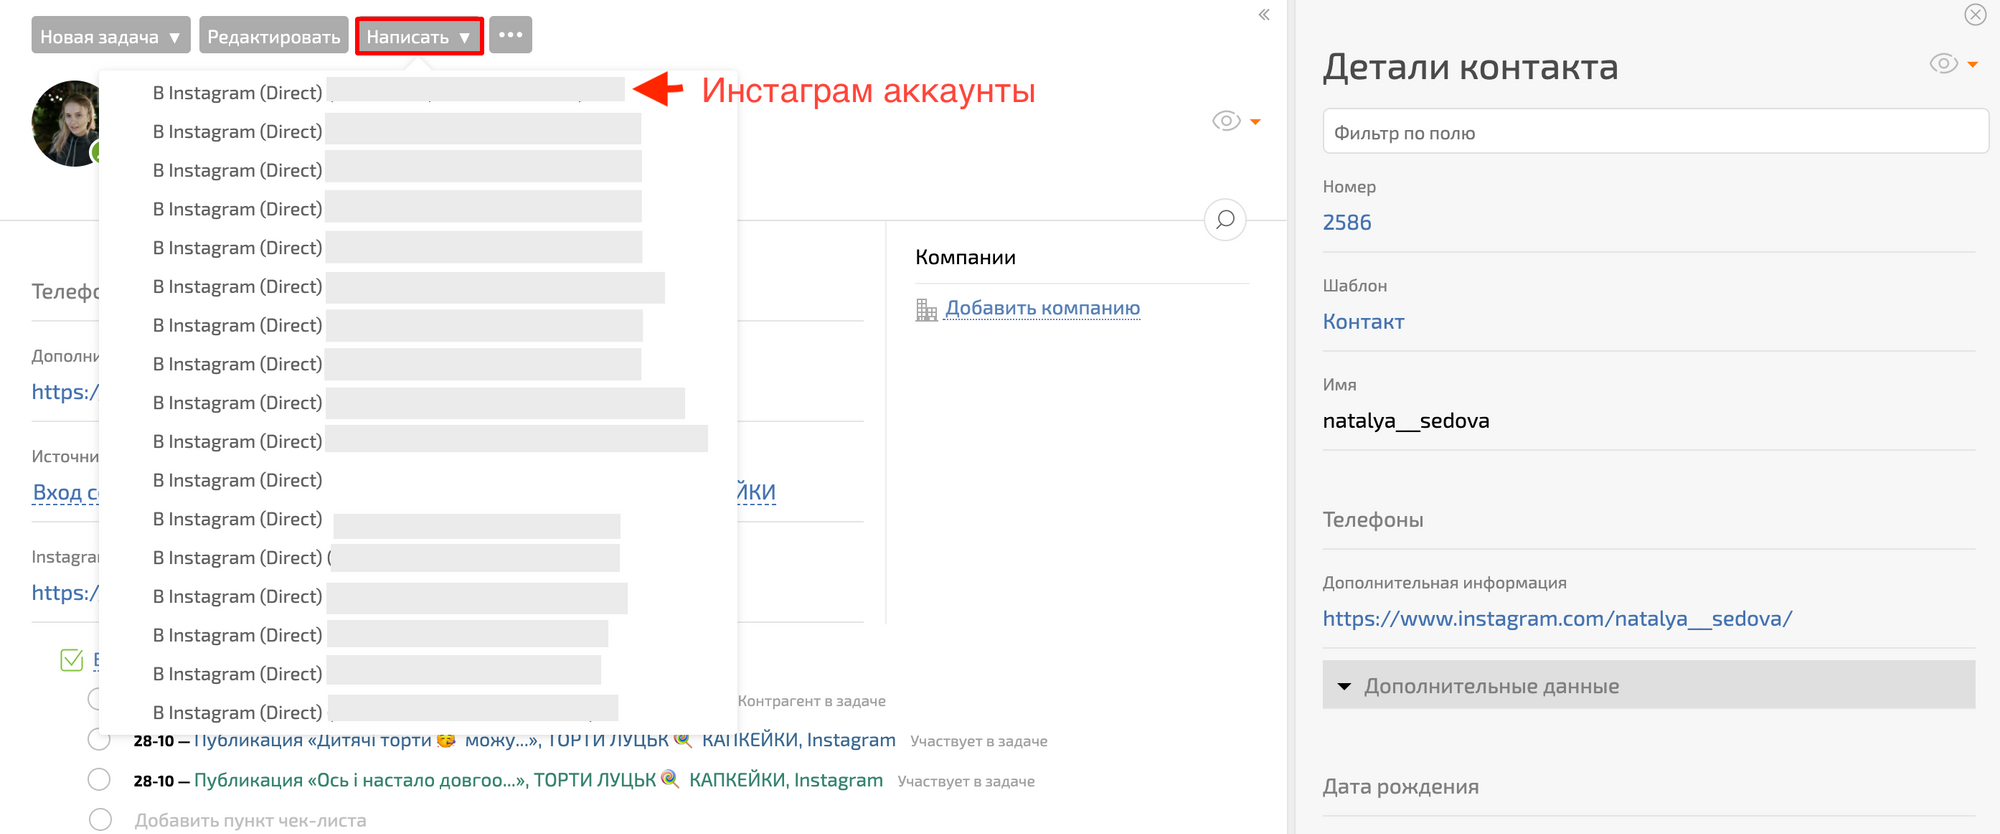Click the Добавить компанию link
Image resolution: width=2000 pixels, height=834 pixels.
pos(1042,308)
